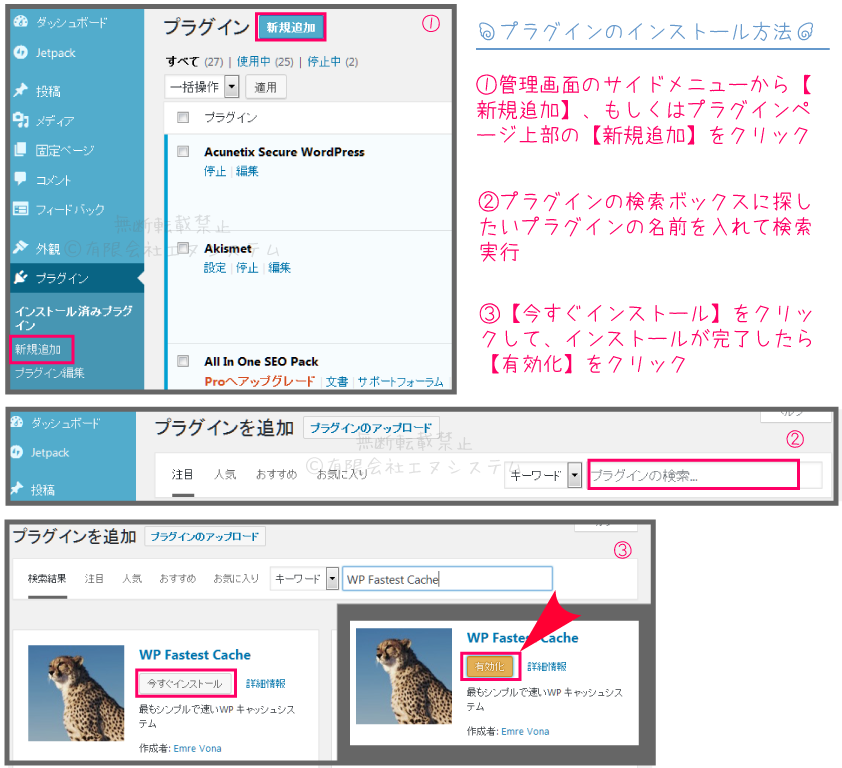This screenshot has width=842, height=768.
Task: Click the Dashboard icon in the middle screenshot
Action: (17, 422)
